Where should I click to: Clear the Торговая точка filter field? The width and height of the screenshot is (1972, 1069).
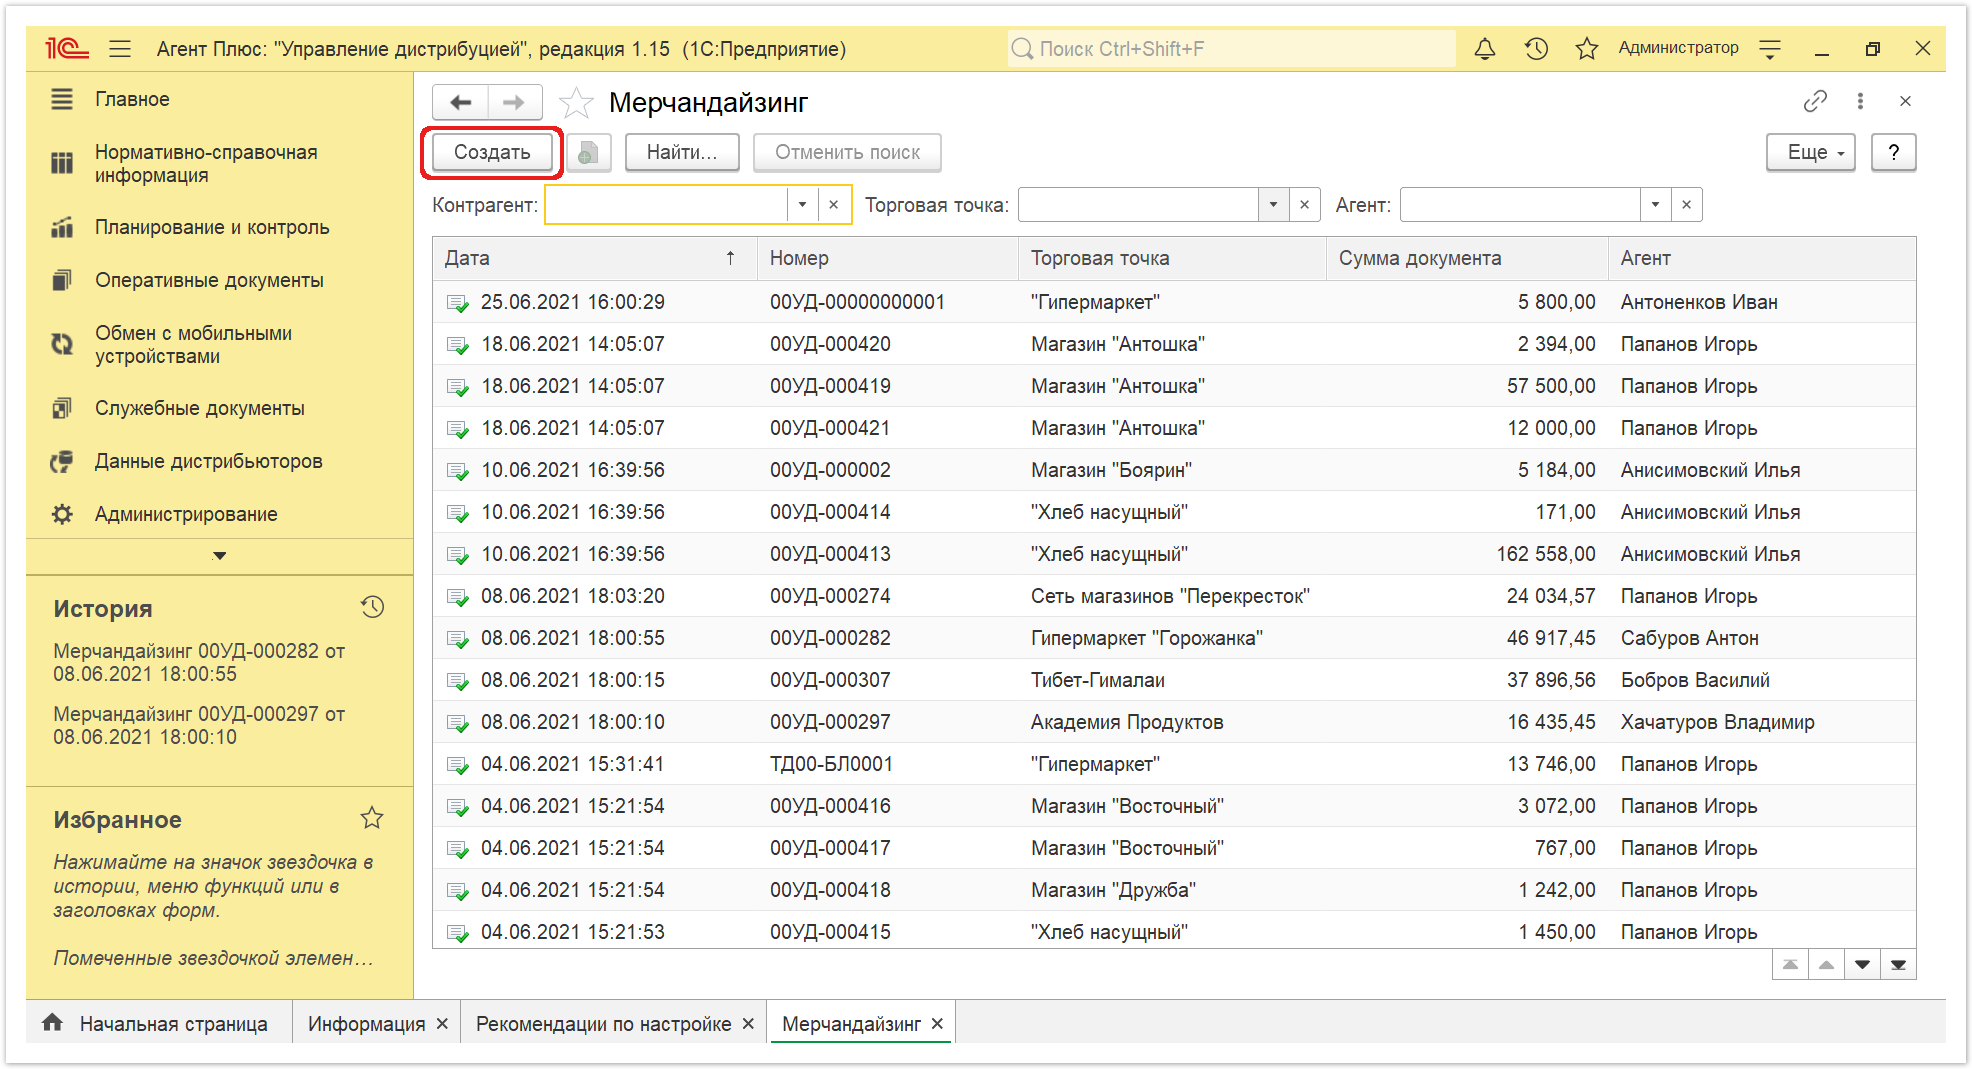1304,205
